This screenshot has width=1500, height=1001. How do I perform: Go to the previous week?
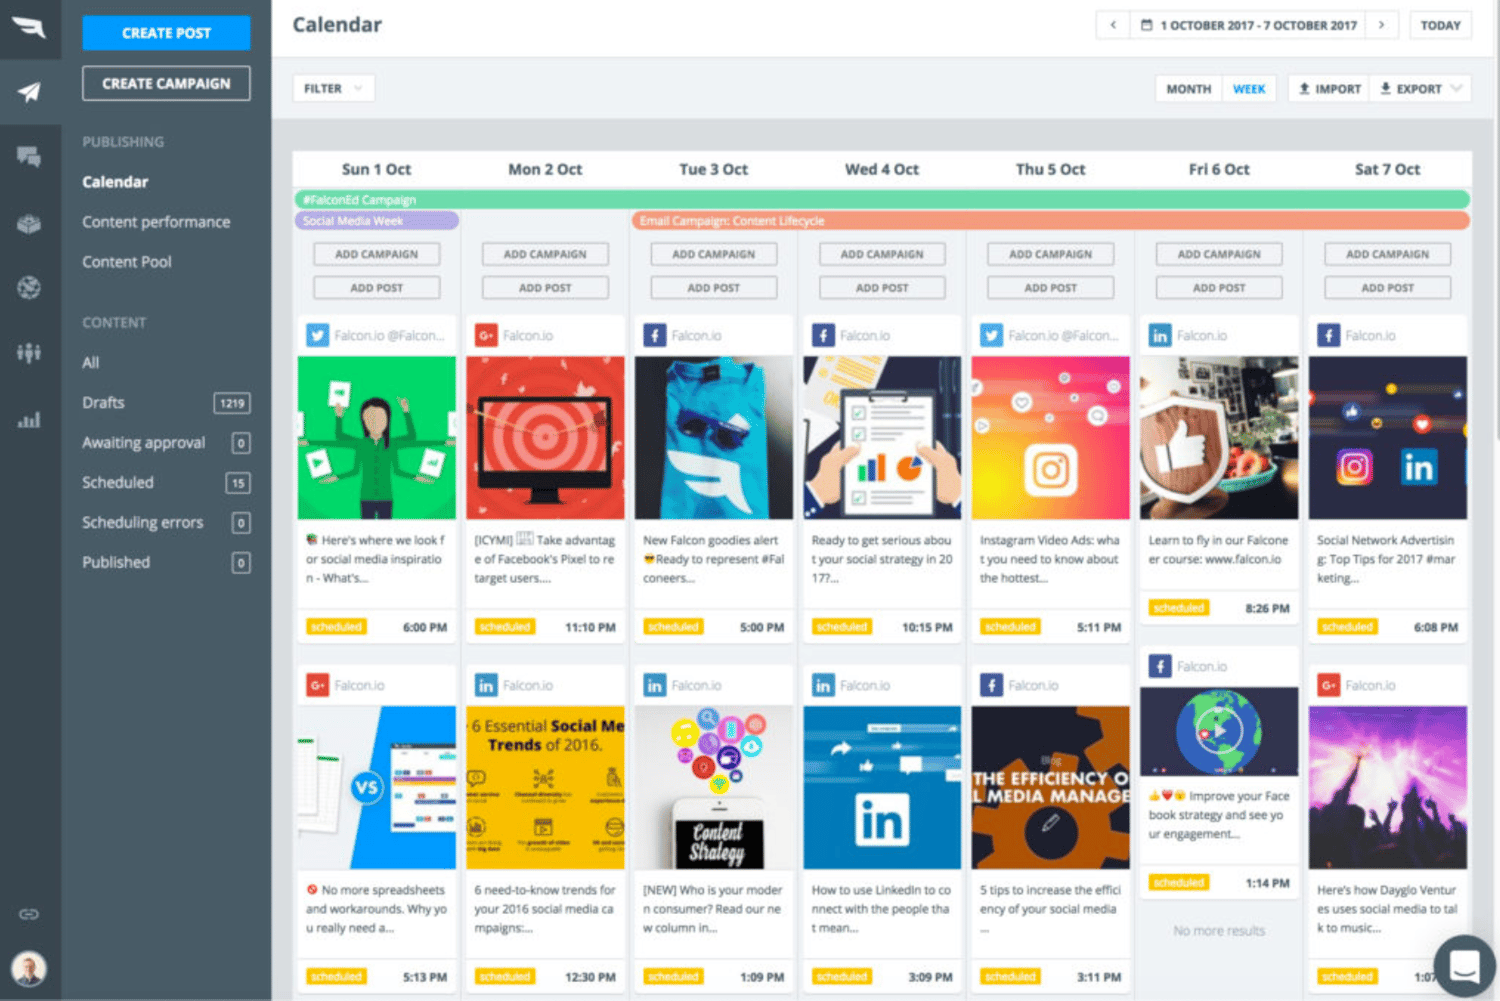(x=1113, y=25)
